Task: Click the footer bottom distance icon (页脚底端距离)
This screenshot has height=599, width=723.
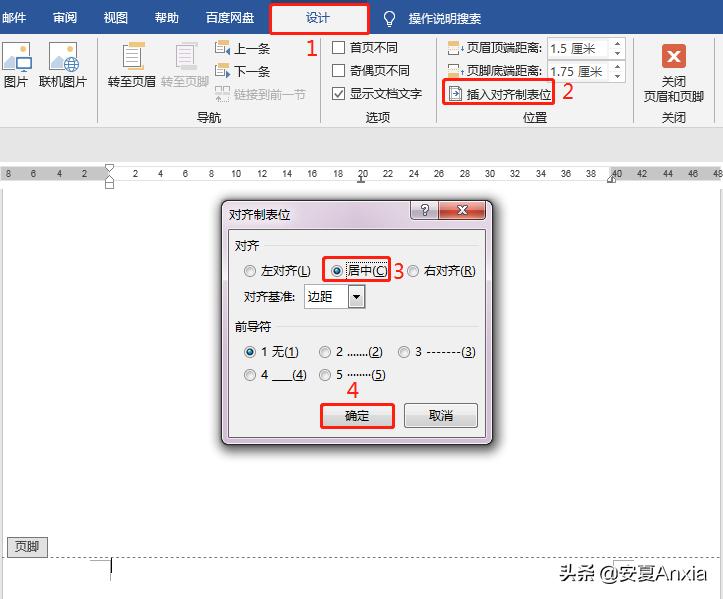Action: (455, 71)
